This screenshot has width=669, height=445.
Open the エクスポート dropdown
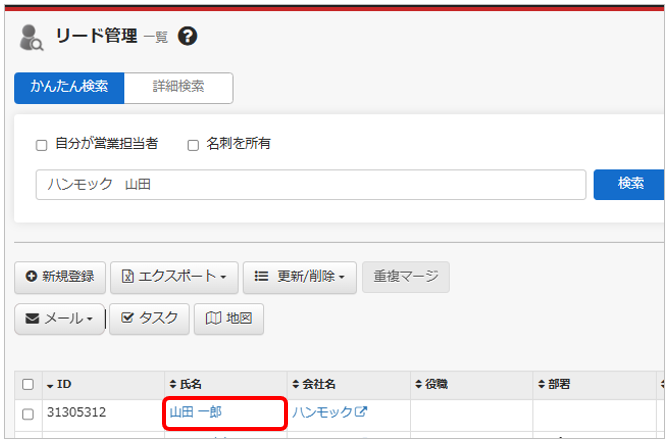tap(174, 277)
